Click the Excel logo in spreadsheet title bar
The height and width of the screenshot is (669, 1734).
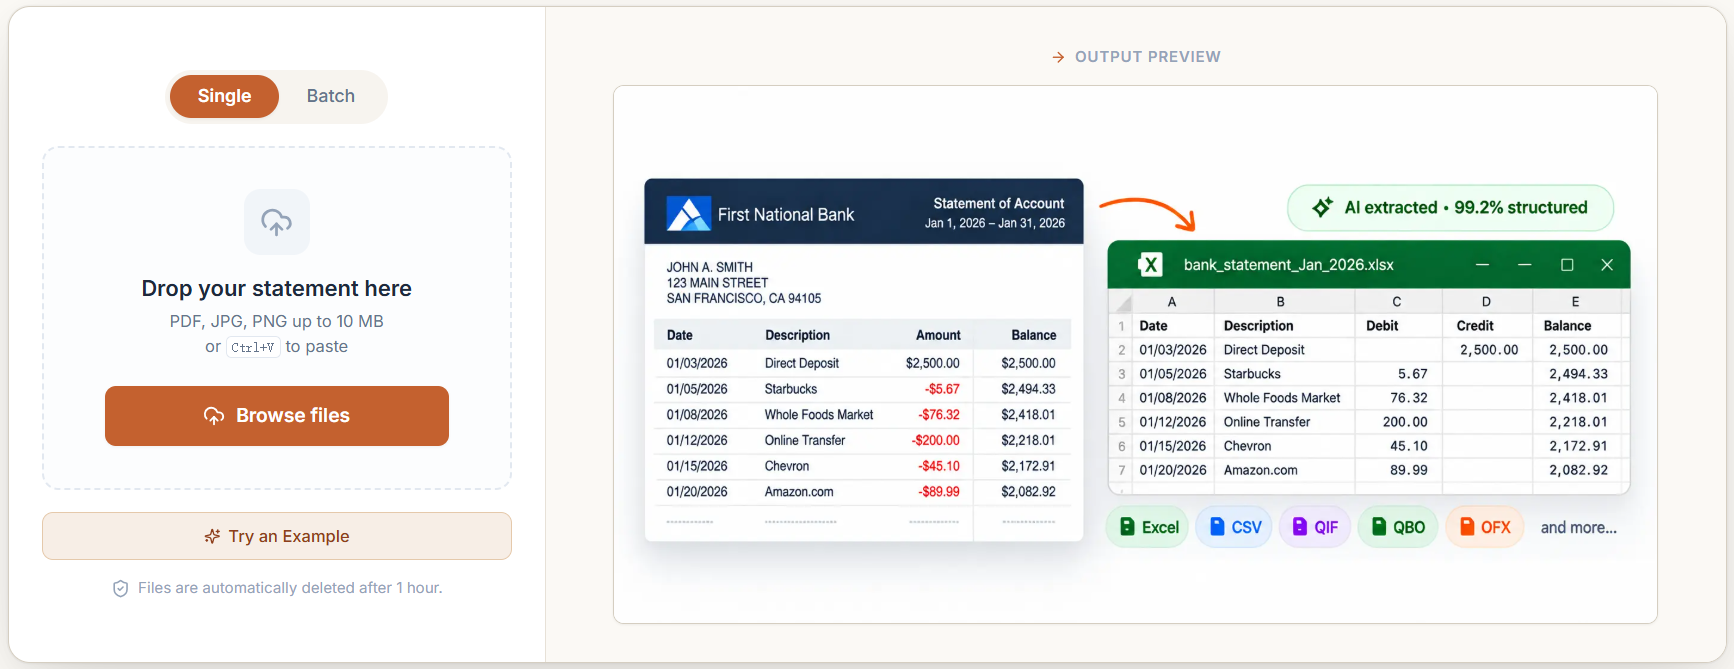(x=1150, y=265)
